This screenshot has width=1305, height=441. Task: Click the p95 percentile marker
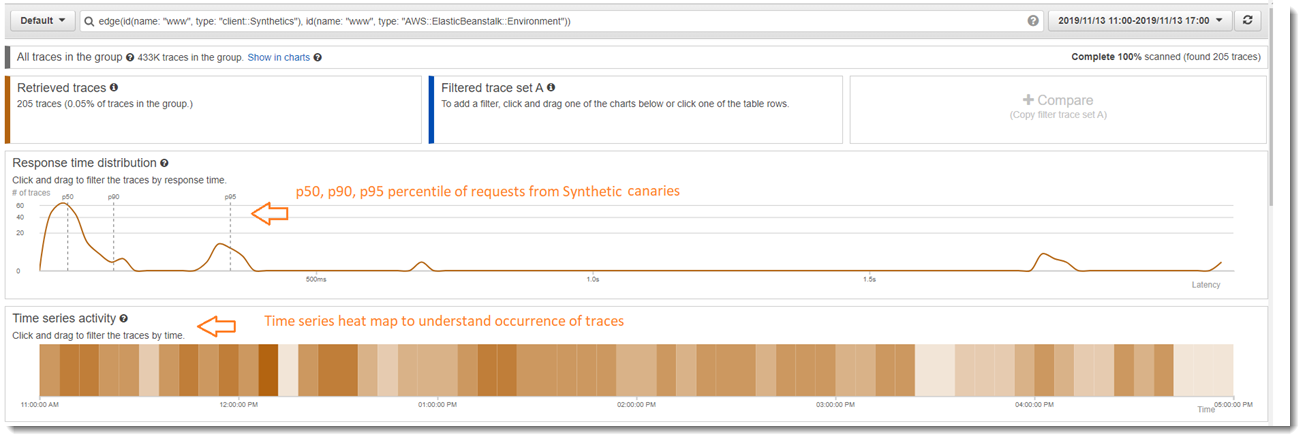(x=230, y=198)
